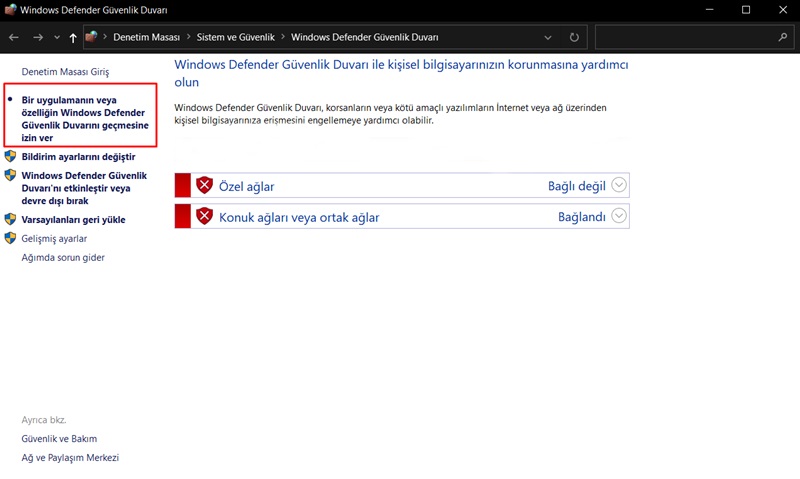Click shield icon beside Gelişmiş ayarlar

[x=10, y=238]
